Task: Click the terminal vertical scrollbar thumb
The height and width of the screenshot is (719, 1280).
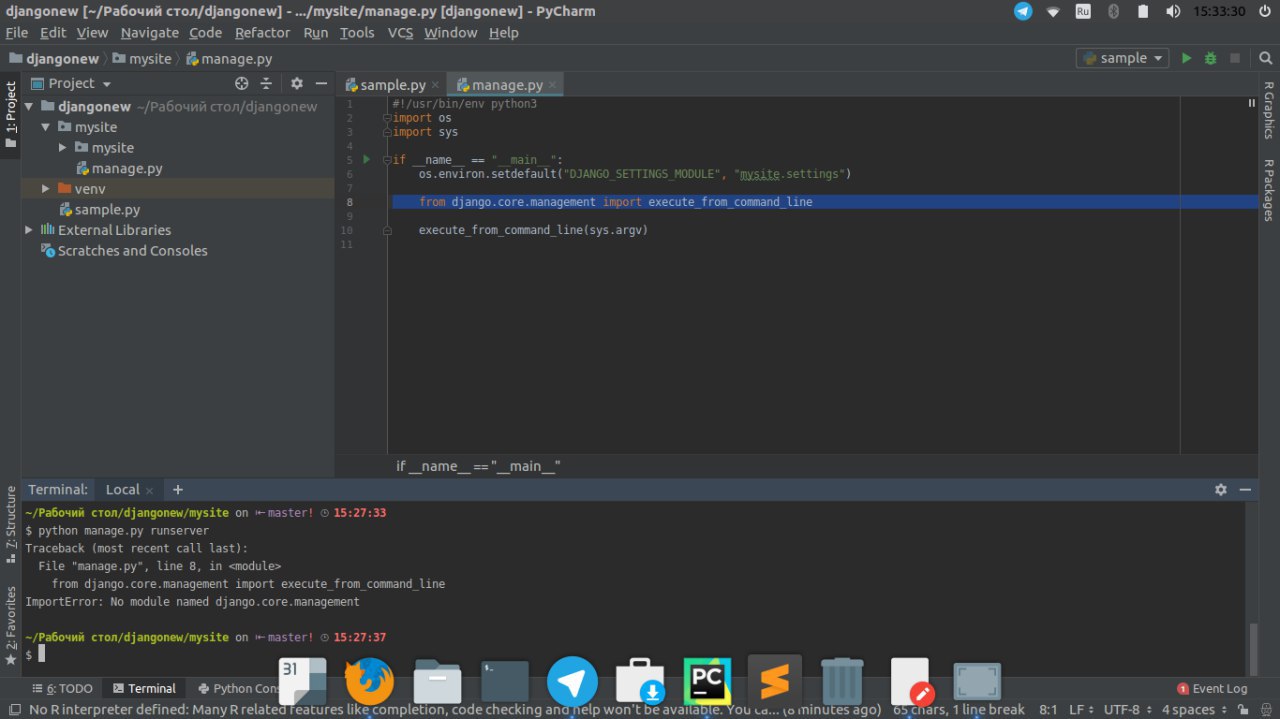Action: (x=1253, y=649)
